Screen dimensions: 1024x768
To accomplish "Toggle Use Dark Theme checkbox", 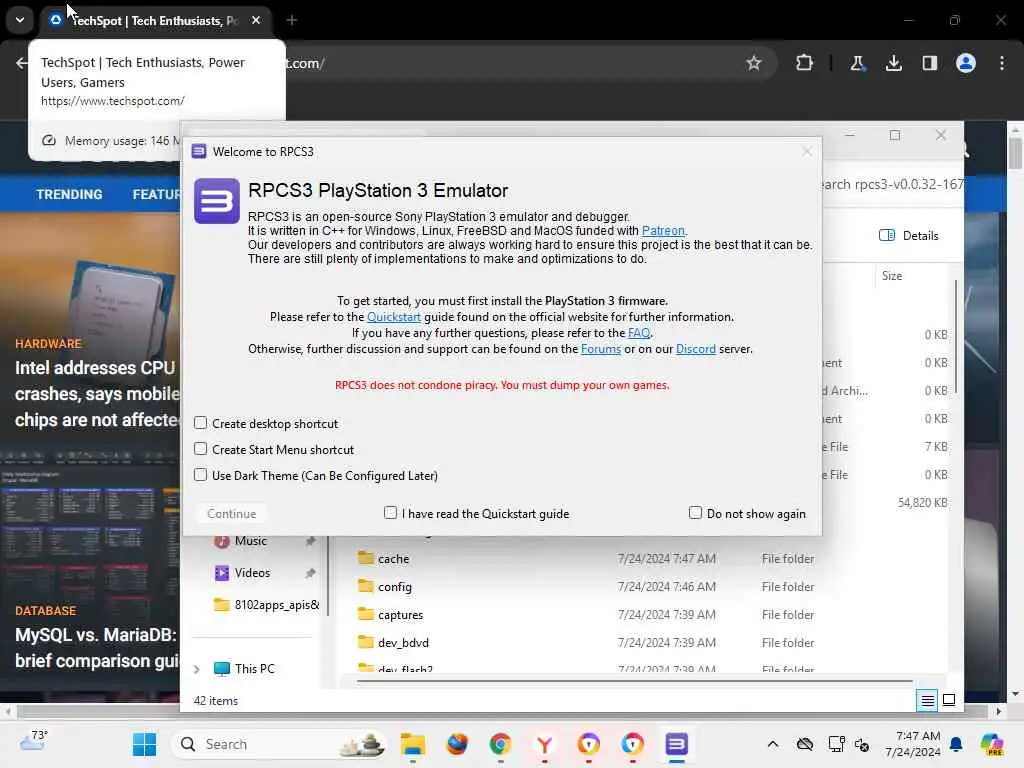I will click(200, 475).
